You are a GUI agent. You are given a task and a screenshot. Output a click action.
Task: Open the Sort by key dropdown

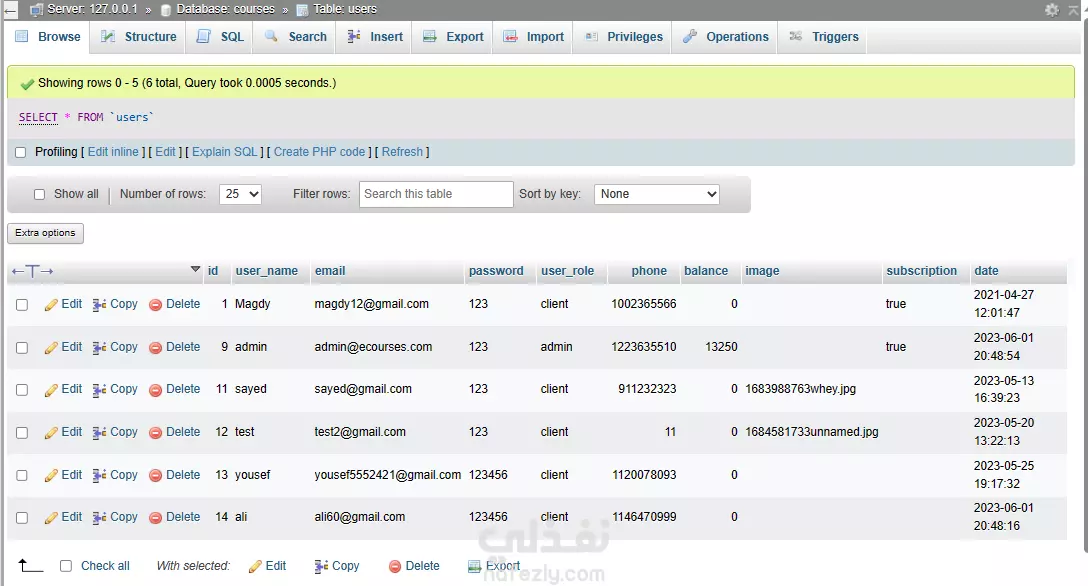point(656,194)
